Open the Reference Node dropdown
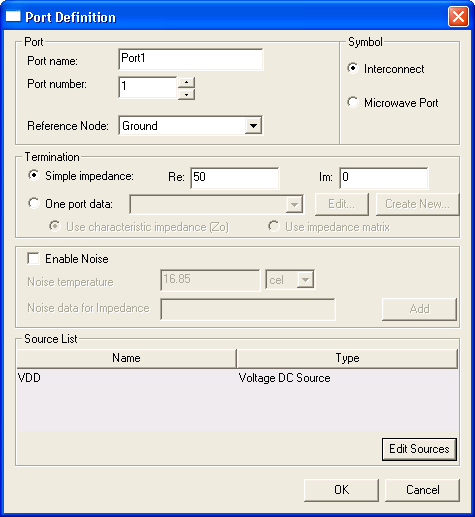Image resolution: width=475 pixels, height=517 pixels. (253, 126)
